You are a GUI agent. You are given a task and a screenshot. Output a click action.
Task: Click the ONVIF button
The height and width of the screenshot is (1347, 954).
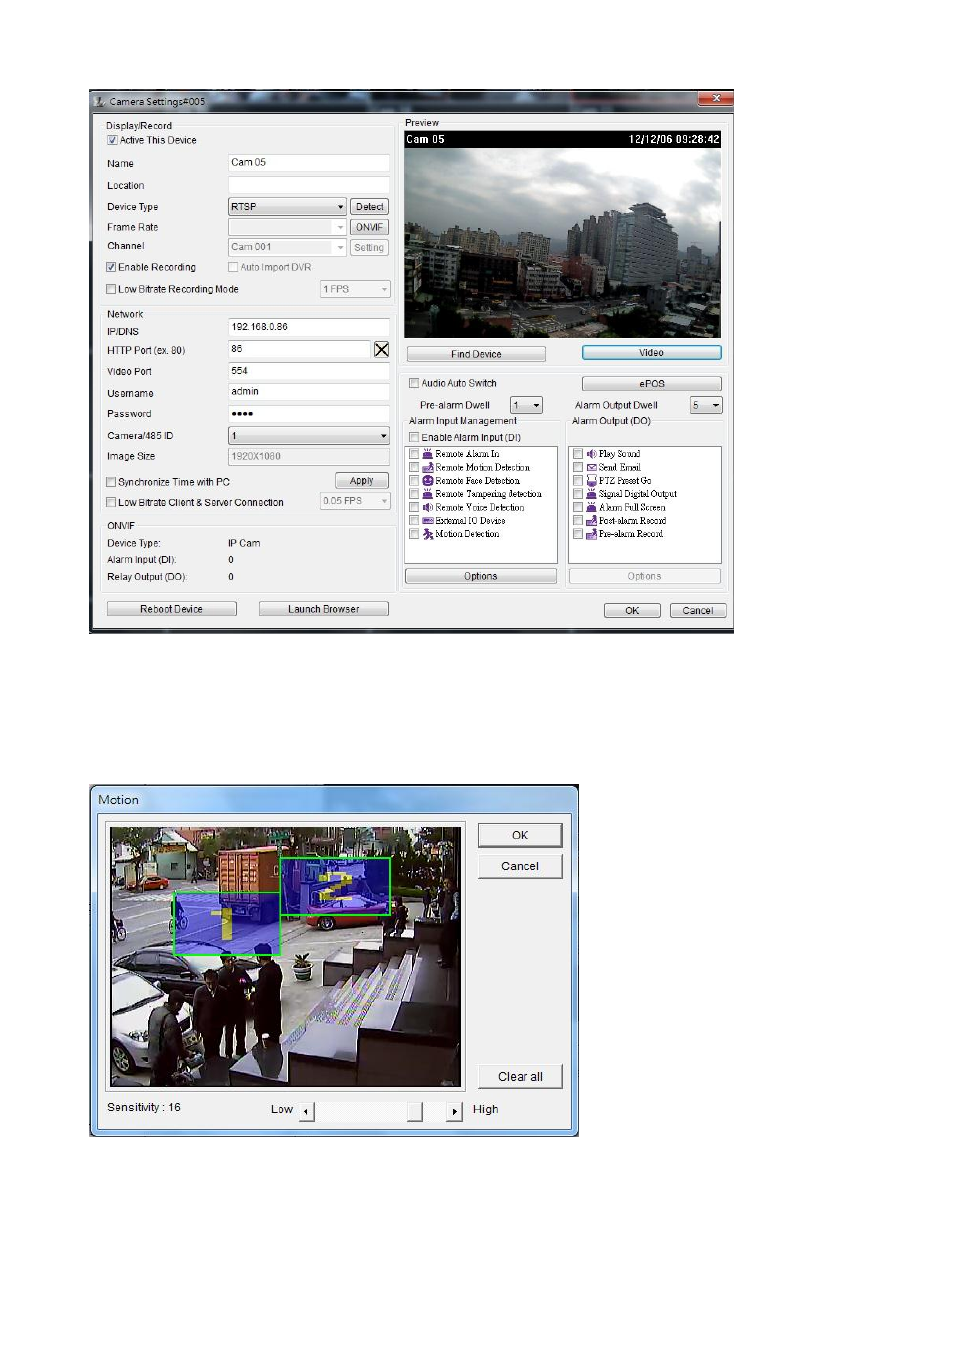coord(369,227)
